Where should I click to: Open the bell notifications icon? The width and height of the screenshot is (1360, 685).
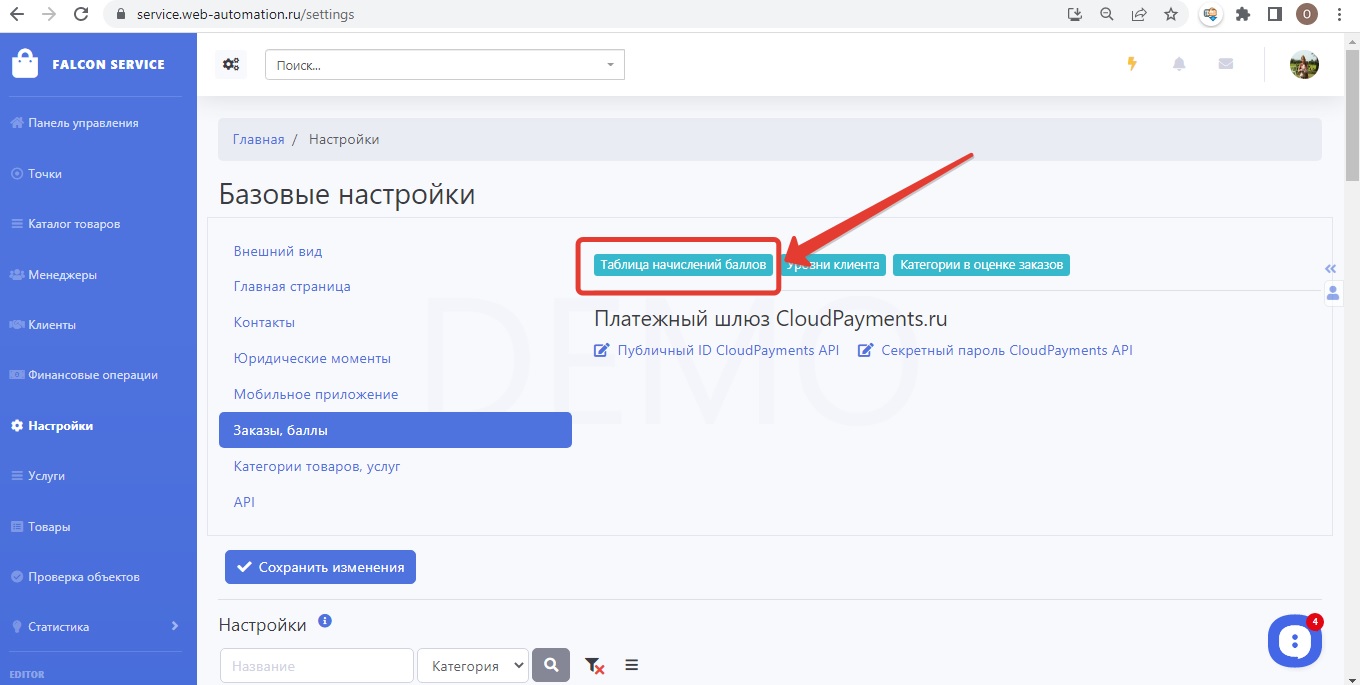(1179, 64)
